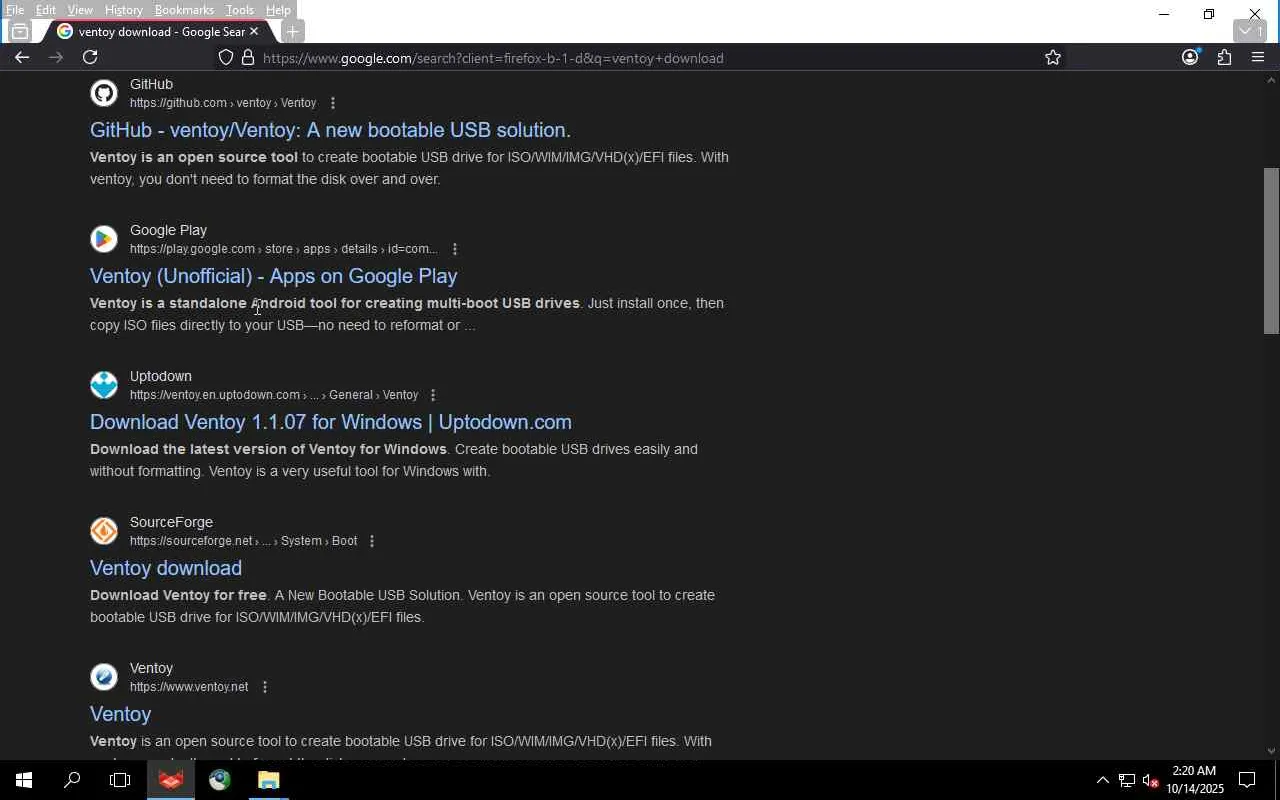Open the Bookmarks menu
The image size is (1280, 800).
[184, 10]
